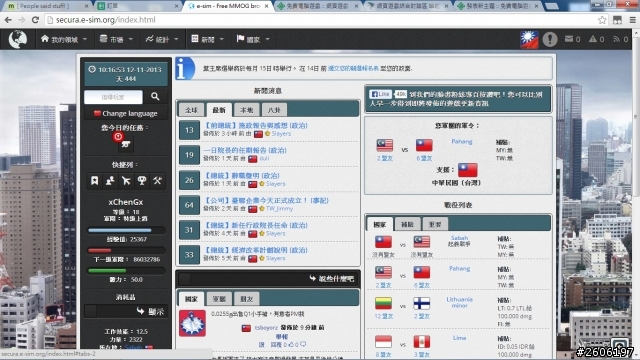Viewport: 640px width, 360px height.
Task: Open author TW_Jimmy profile link
Action: click(279, 209)
